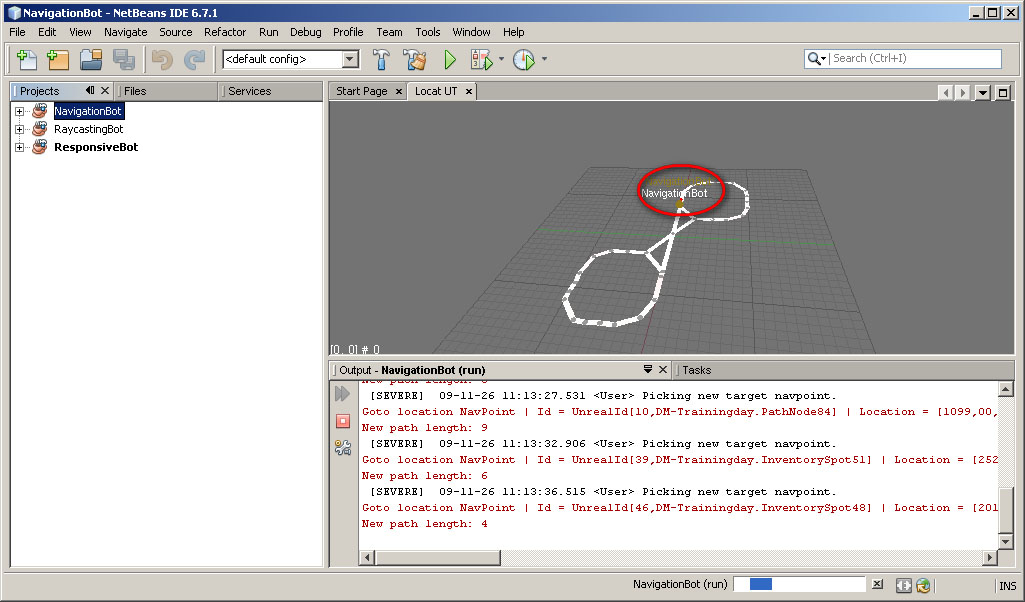Open the Profile Main Project dropdown arrow
Viewport: 1025px width, 602px height.
click(544, 59)
